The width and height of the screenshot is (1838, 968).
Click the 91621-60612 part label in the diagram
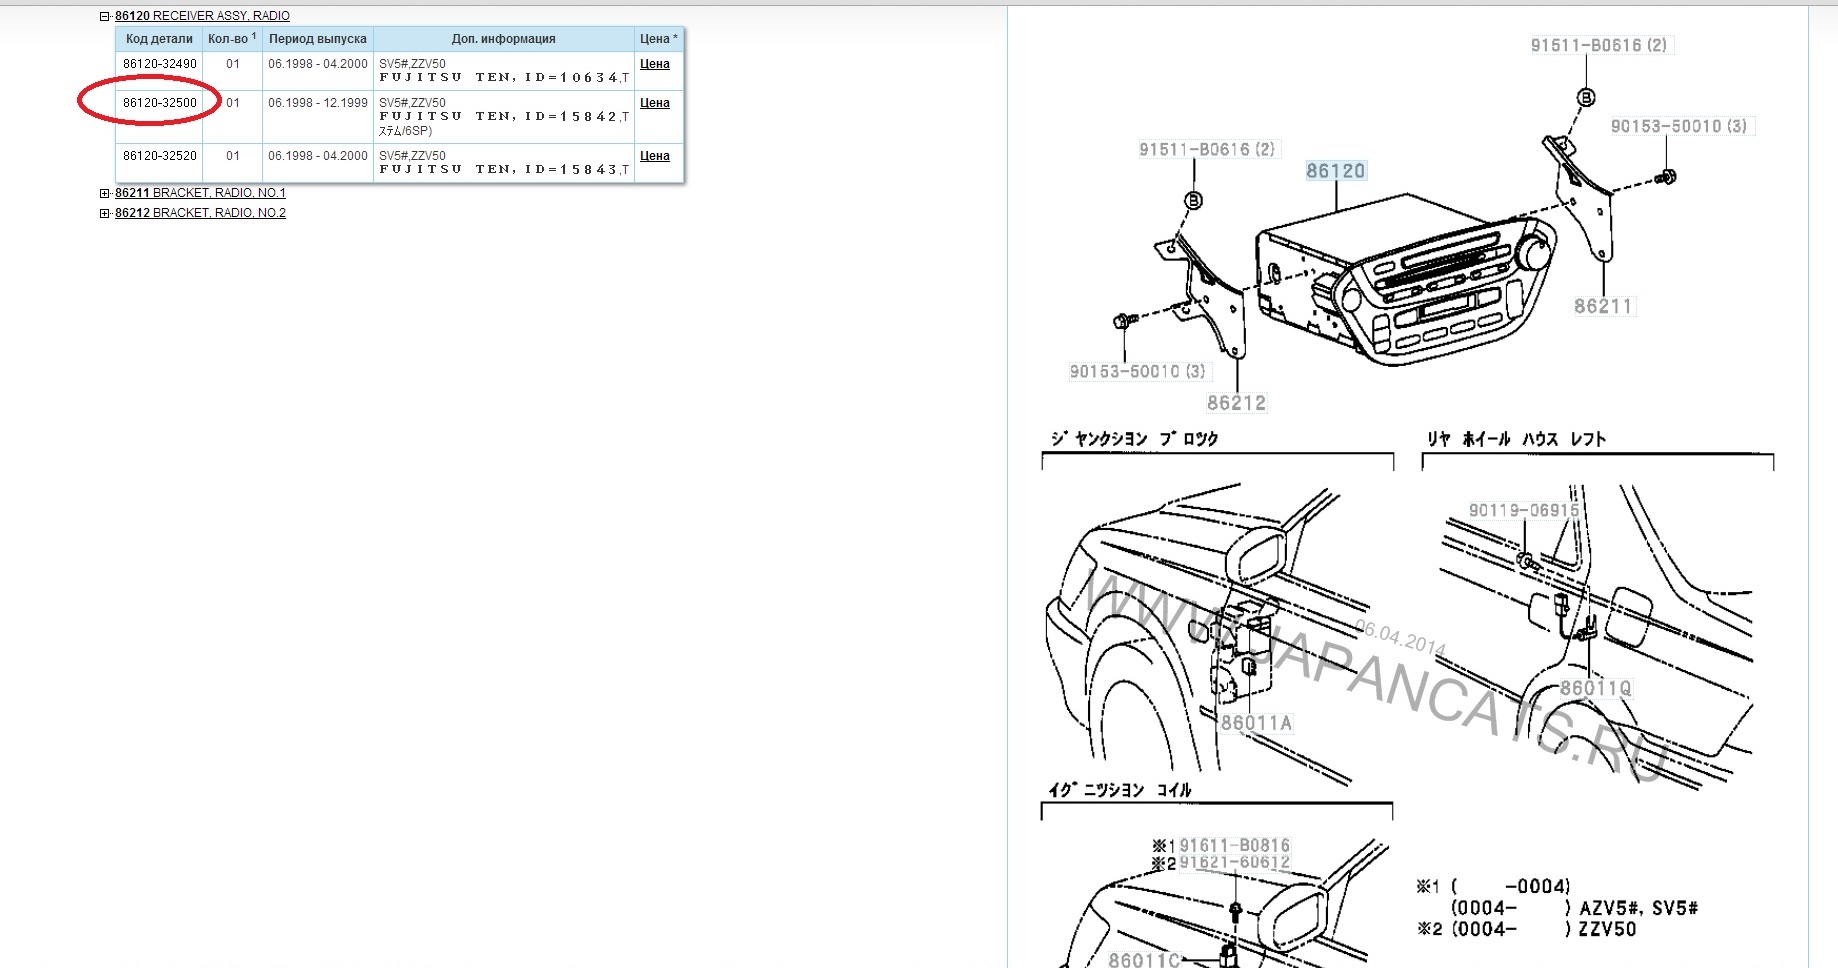pyautogui.click(x=1235, y=863)
